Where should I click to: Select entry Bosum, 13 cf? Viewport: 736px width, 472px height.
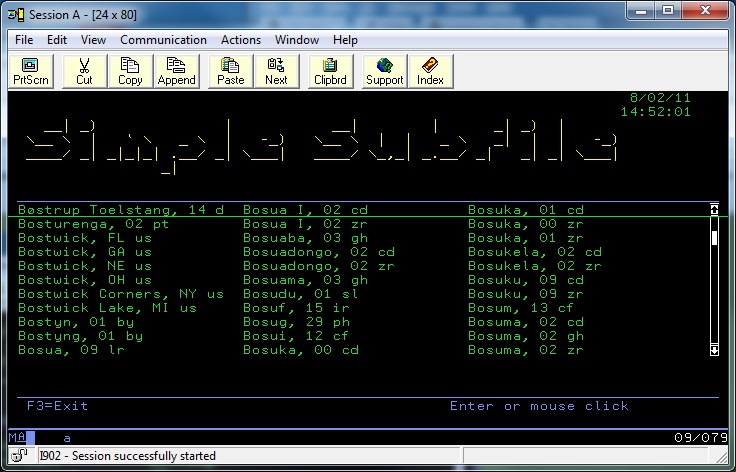(x=521, y=308)
